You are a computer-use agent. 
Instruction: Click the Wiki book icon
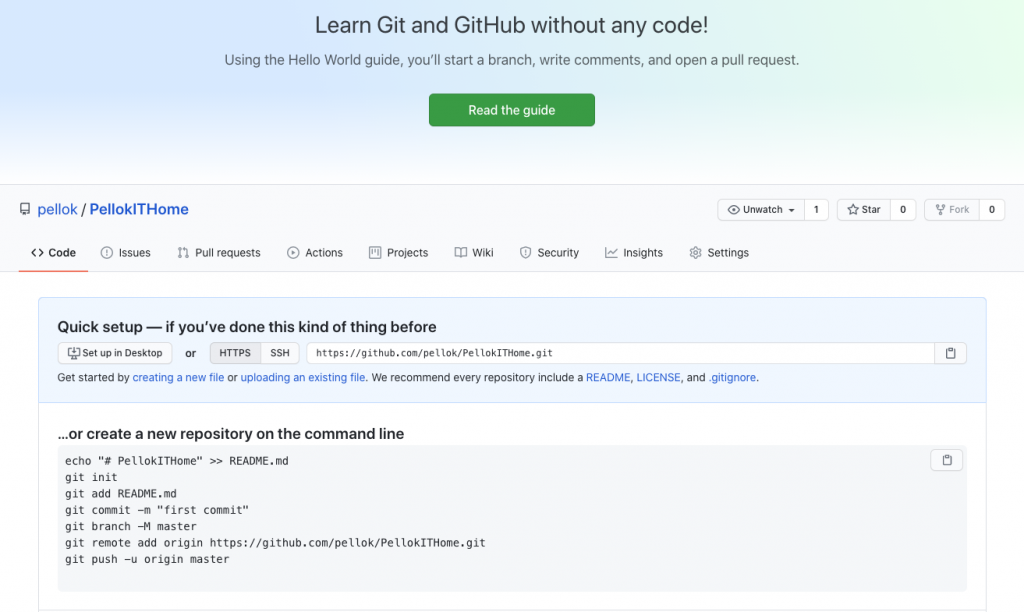pos(460,253)
